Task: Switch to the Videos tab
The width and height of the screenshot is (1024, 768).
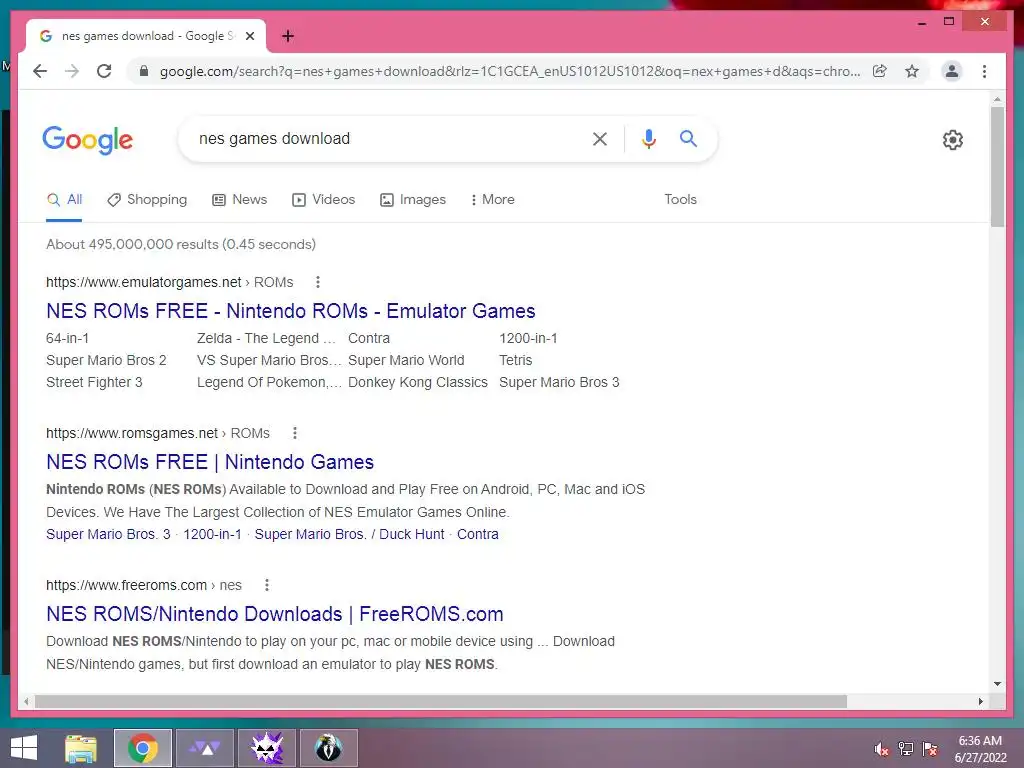Action: coord(323,199)
